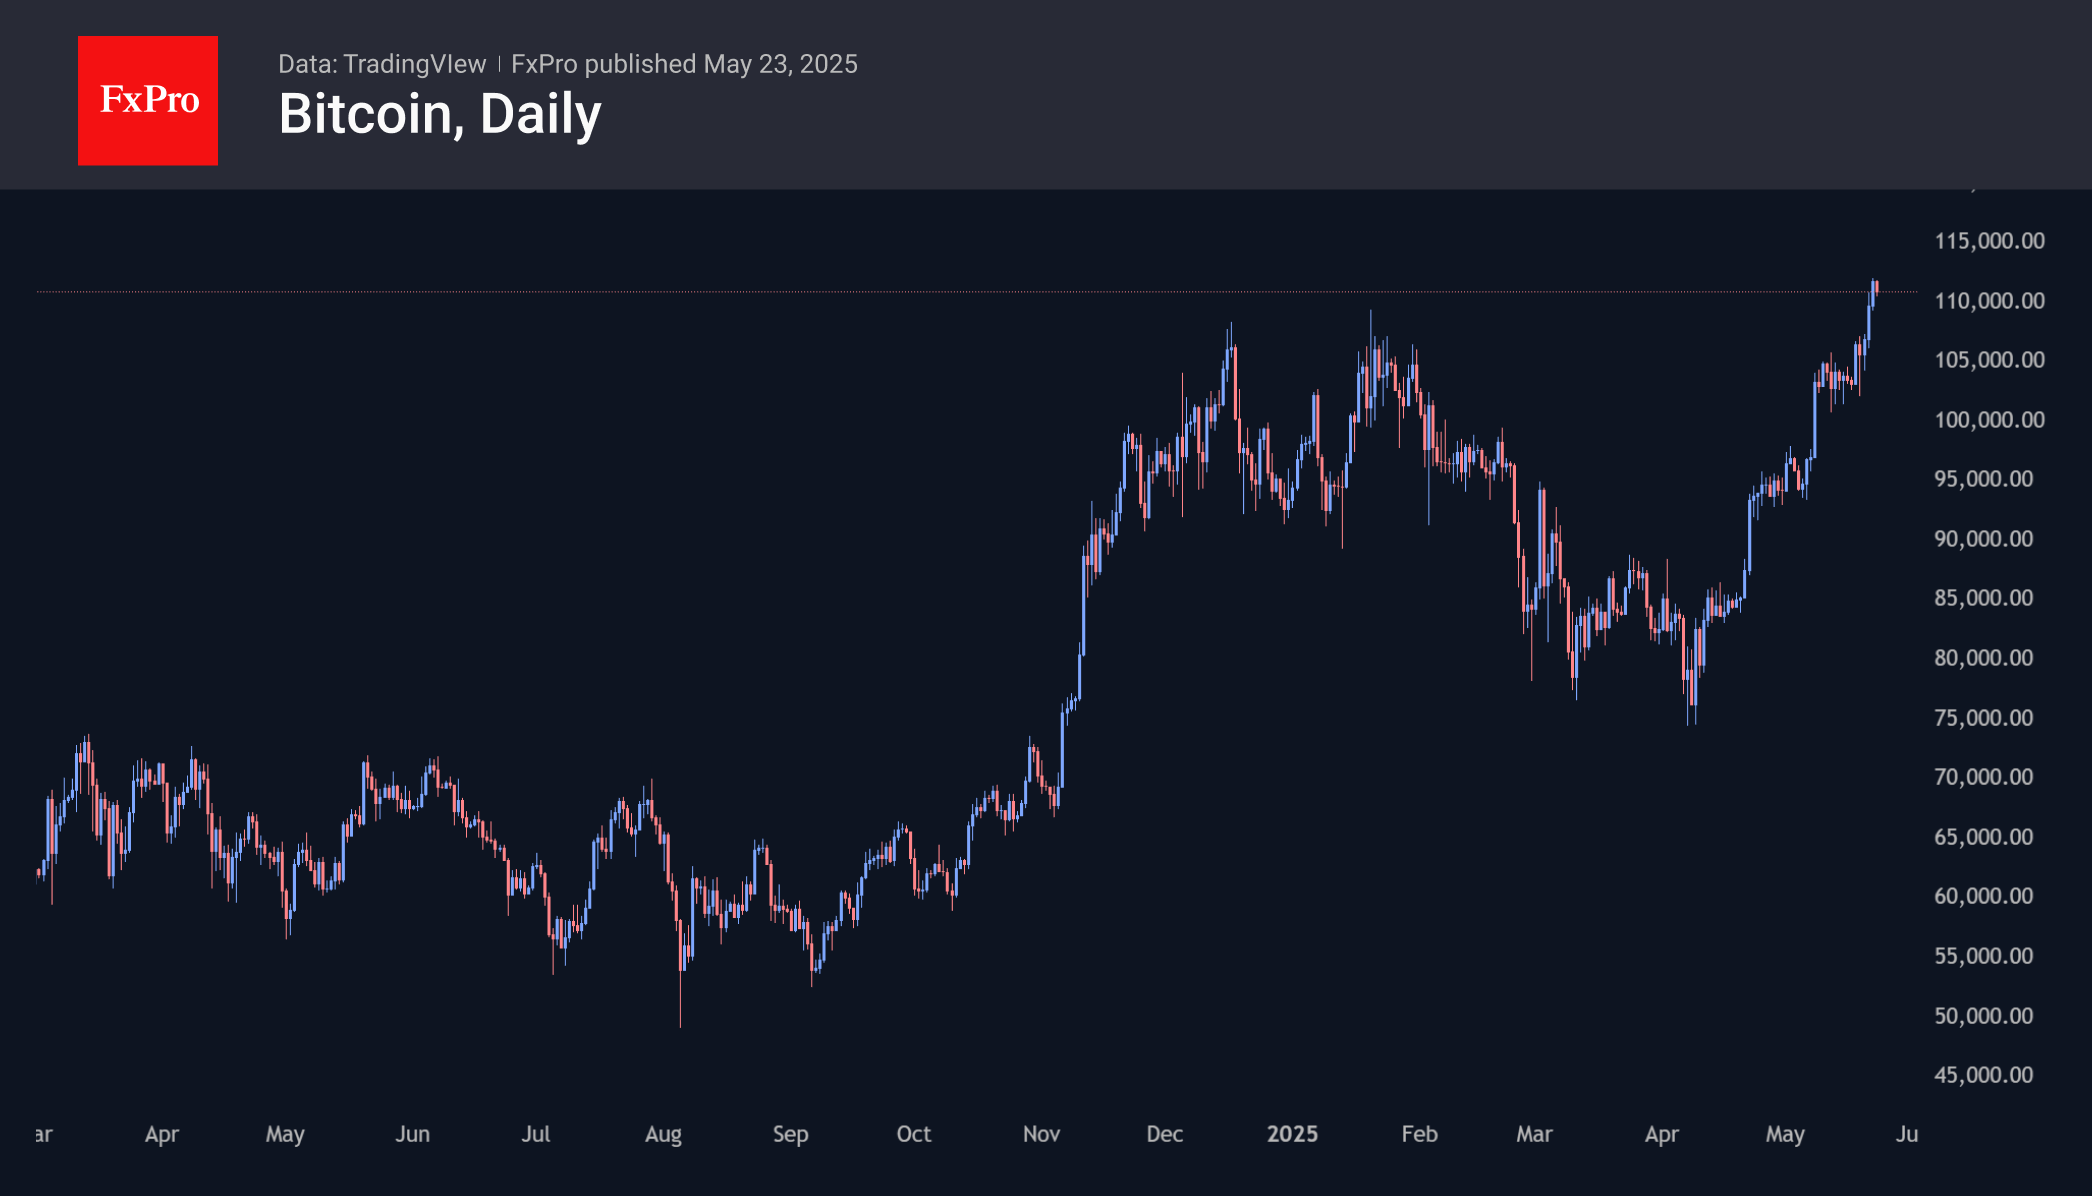
Task: Click the 75,000.00 price axis label
Action: click(x=1983, y=718)
